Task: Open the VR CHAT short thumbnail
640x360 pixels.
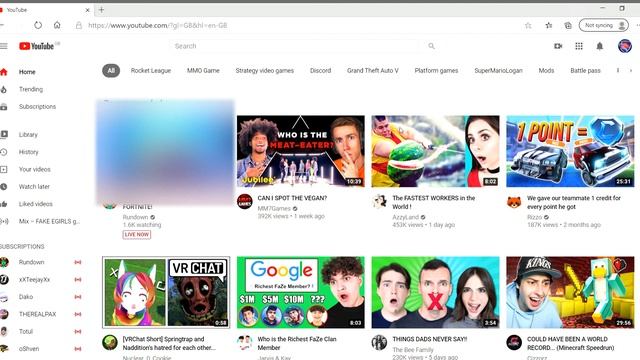Action: pos(166,292)
